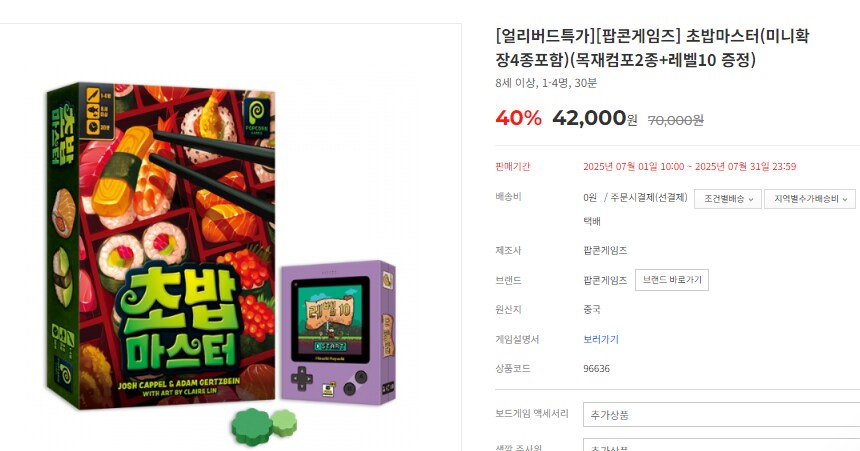Click the purple 레벨10 game box image
This screenshot has width=860, height=451.
coord(338,332)
